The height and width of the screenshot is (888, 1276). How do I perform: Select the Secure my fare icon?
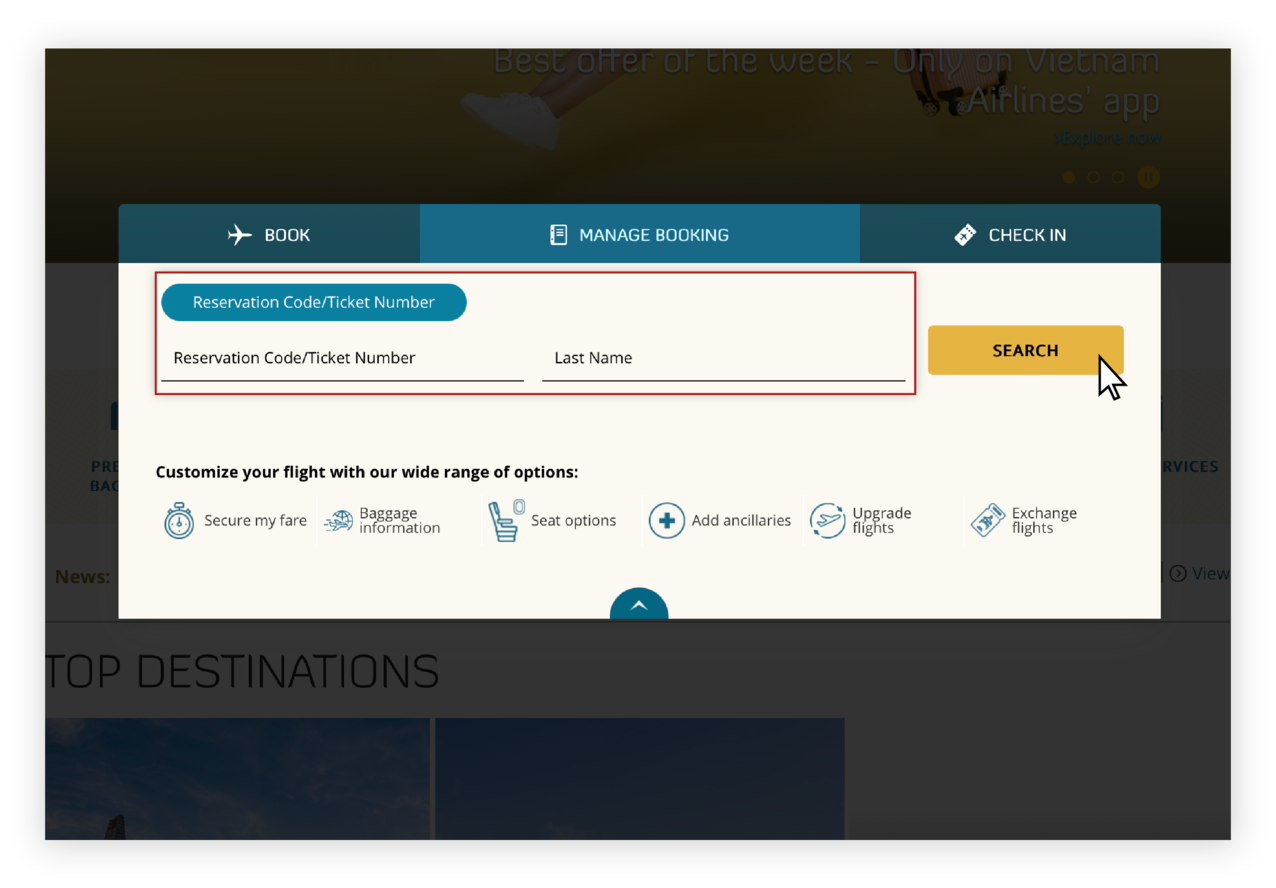click(x=180, y=520)
